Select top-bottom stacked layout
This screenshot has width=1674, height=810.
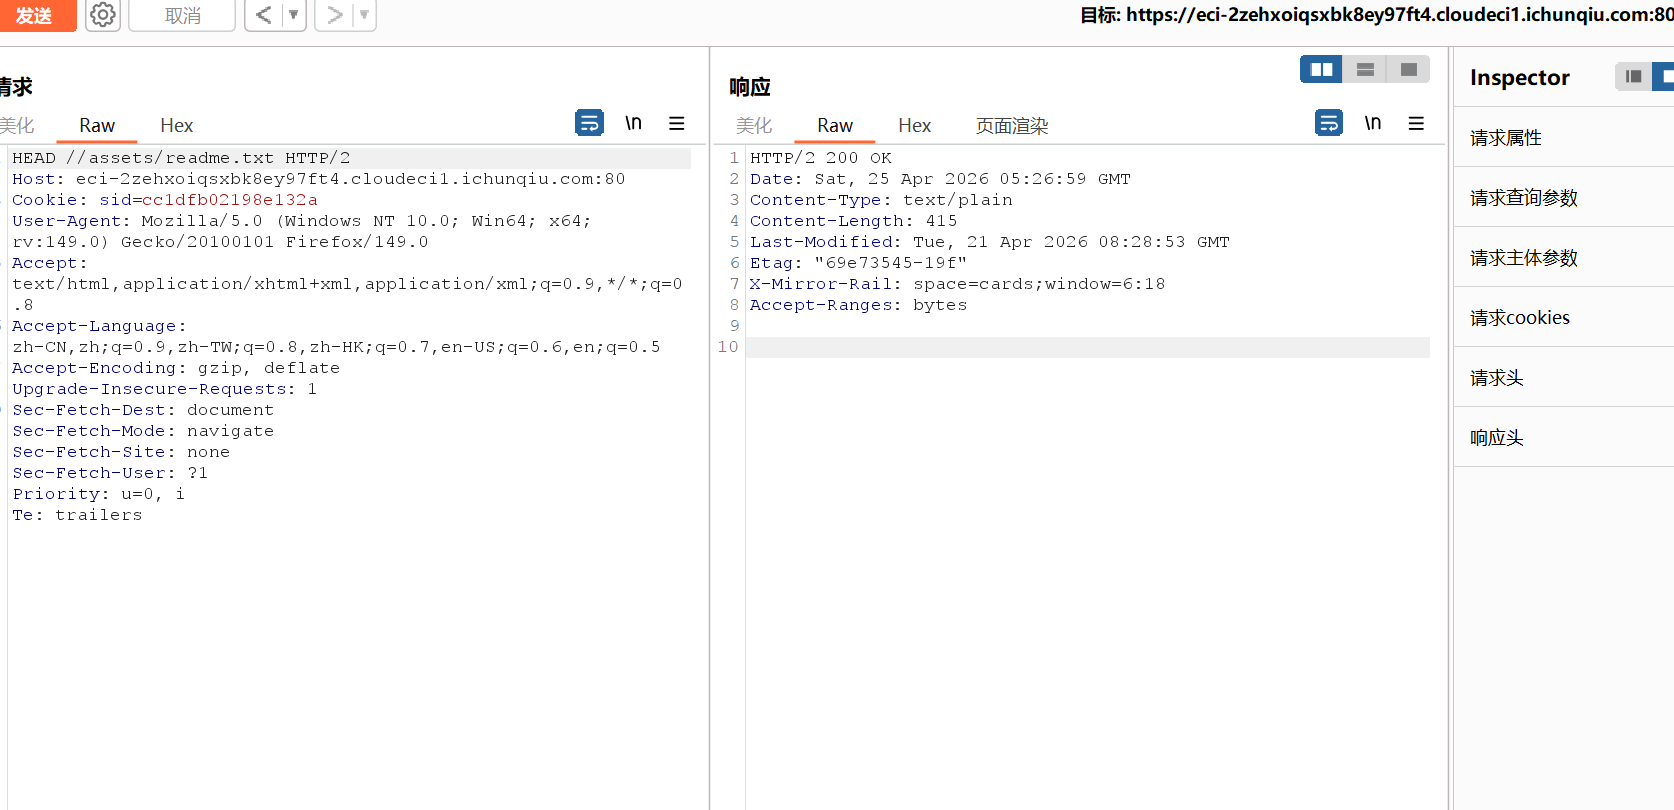click(x=1365, y=69)
